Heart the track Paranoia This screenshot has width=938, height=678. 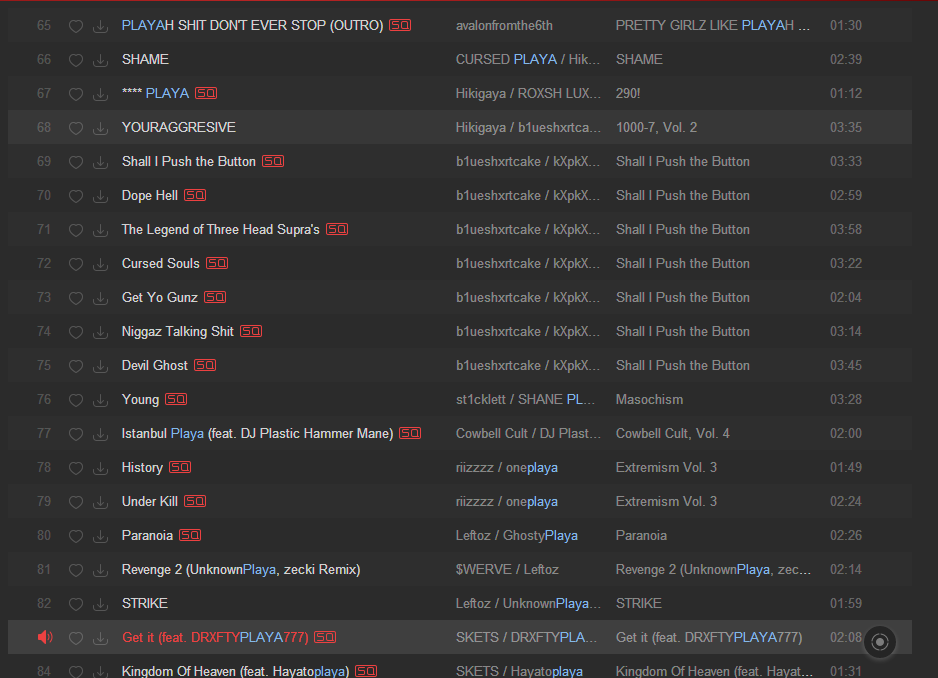pos(76,536)
